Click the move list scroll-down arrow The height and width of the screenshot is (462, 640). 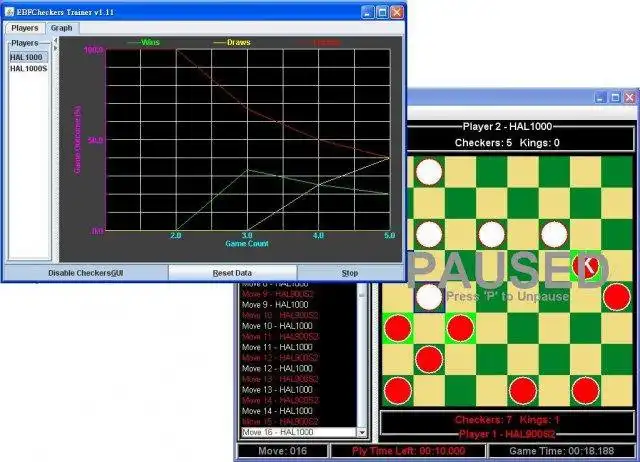click(362, 432)
